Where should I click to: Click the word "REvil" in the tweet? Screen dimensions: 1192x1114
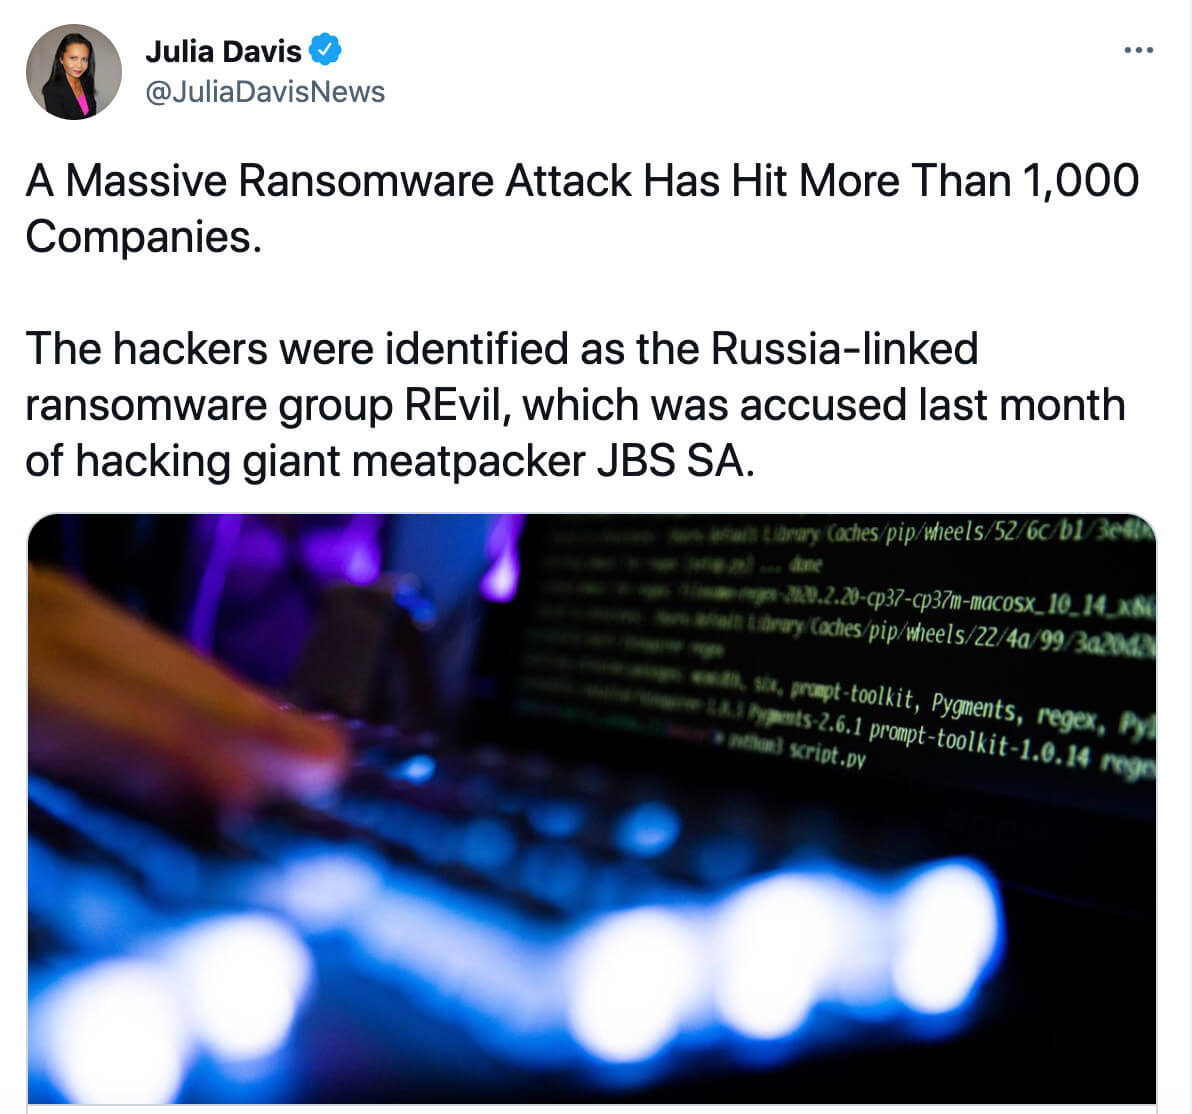pyautogui.click(x=452, y=405)
